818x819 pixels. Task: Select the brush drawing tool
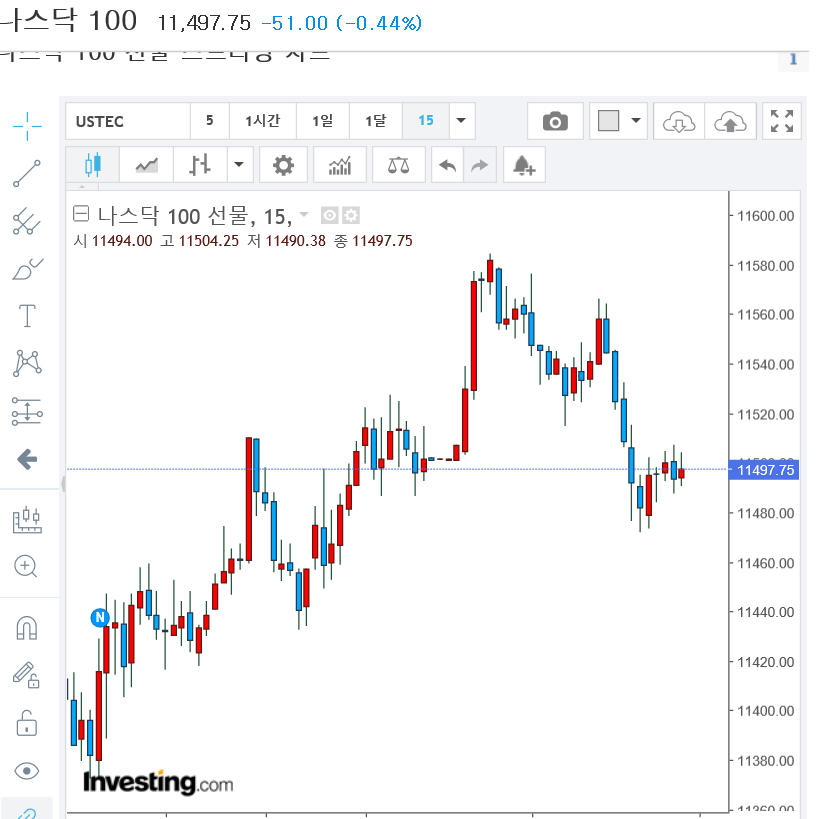[27, 269]
